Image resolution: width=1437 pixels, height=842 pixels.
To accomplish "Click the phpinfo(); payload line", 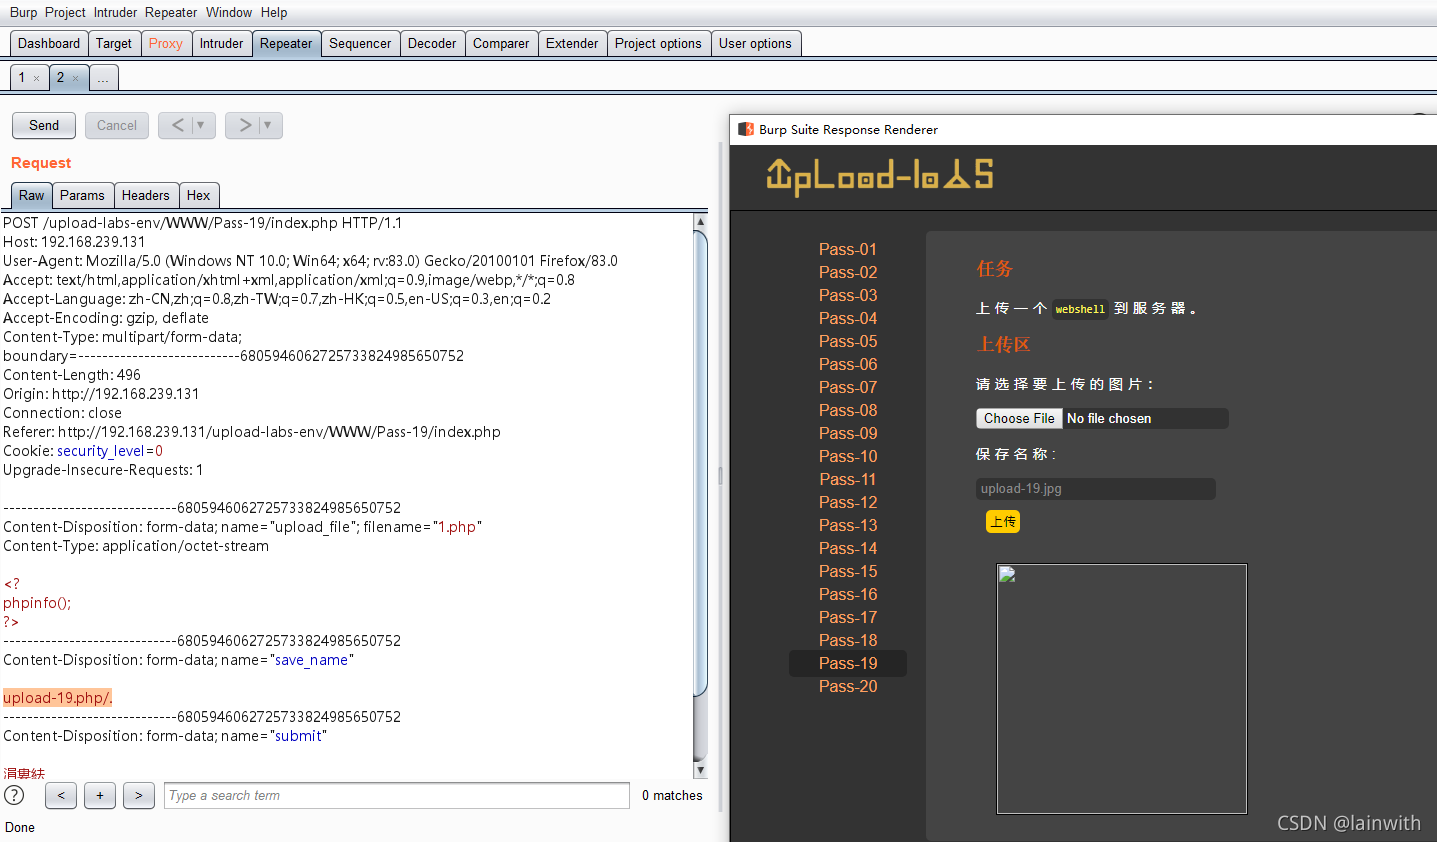I will (x=37, y=603).
